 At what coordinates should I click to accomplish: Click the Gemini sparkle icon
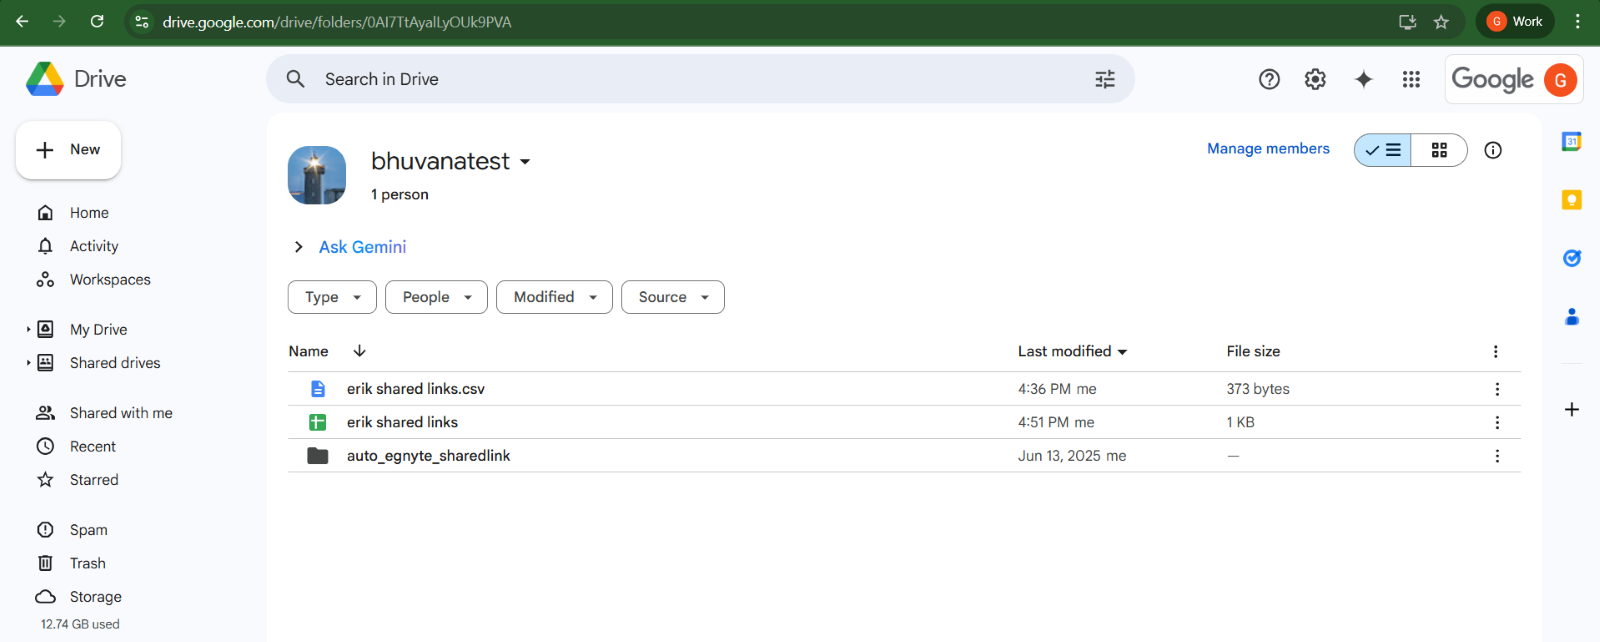[1363, 79]
